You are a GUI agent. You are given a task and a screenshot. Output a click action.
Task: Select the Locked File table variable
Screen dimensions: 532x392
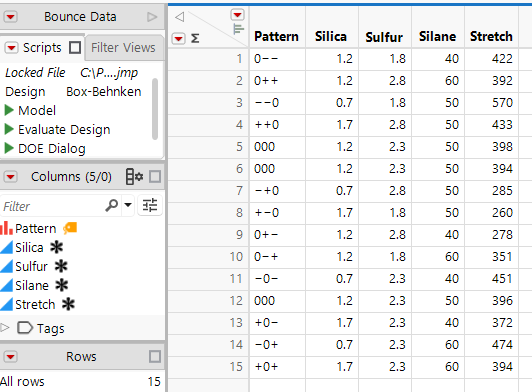(72, 73)
